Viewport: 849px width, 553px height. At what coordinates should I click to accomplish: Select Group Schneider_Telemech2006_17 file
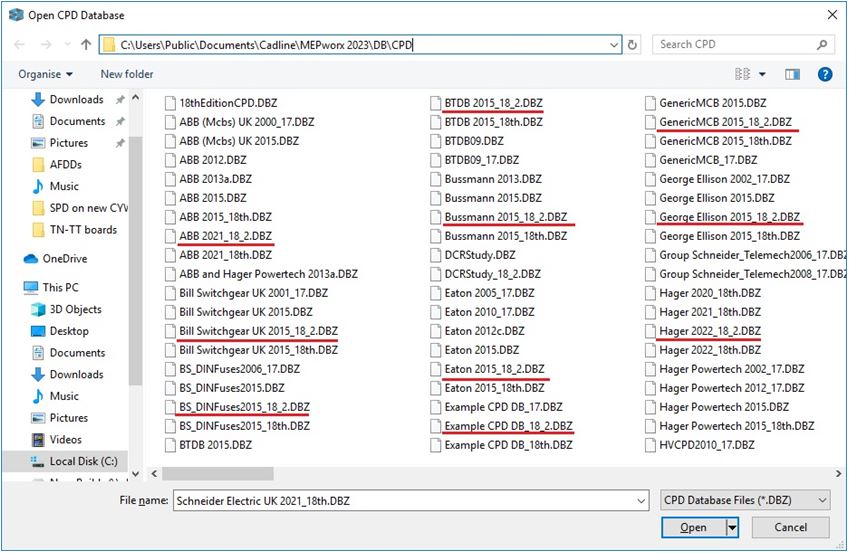[752, 255]
